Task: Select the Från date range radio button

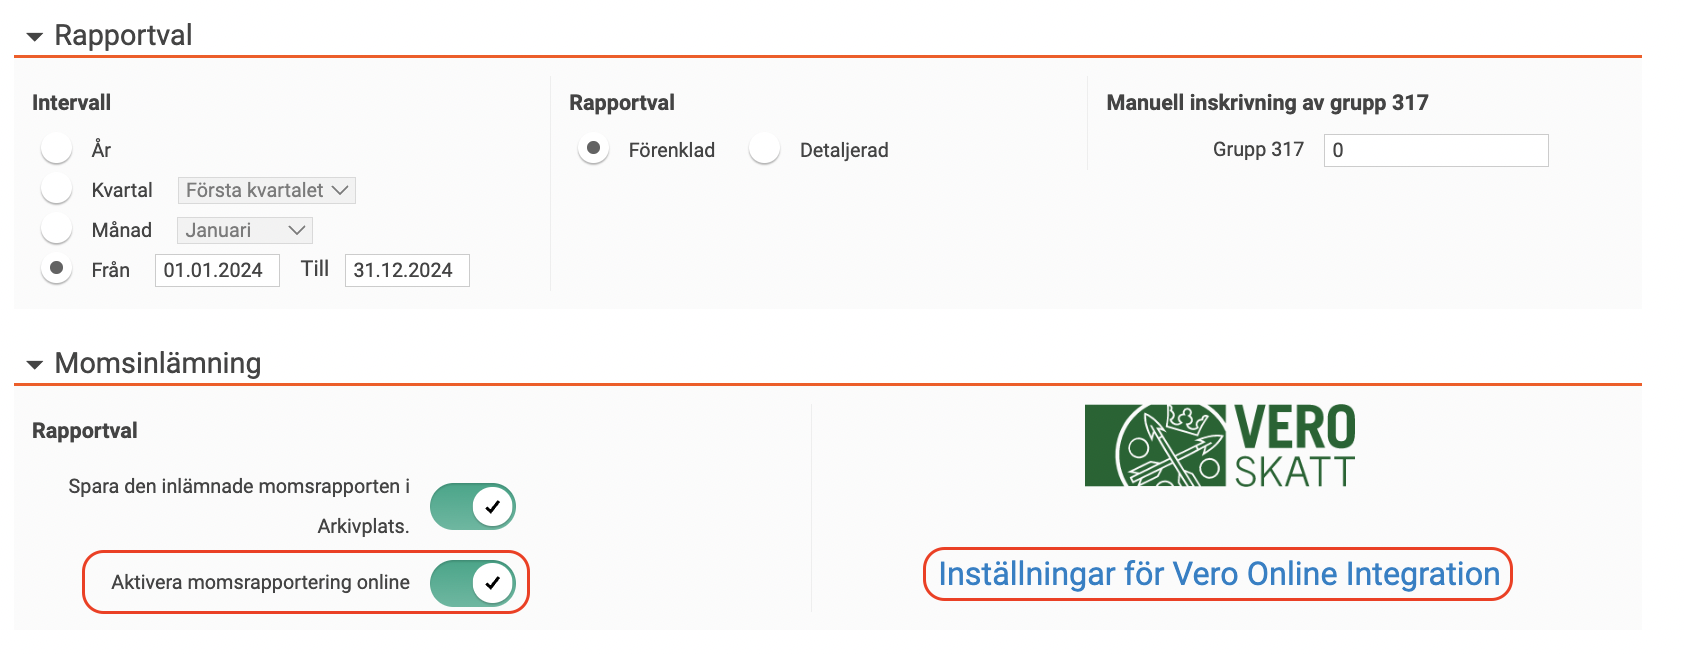Action: 57,269
